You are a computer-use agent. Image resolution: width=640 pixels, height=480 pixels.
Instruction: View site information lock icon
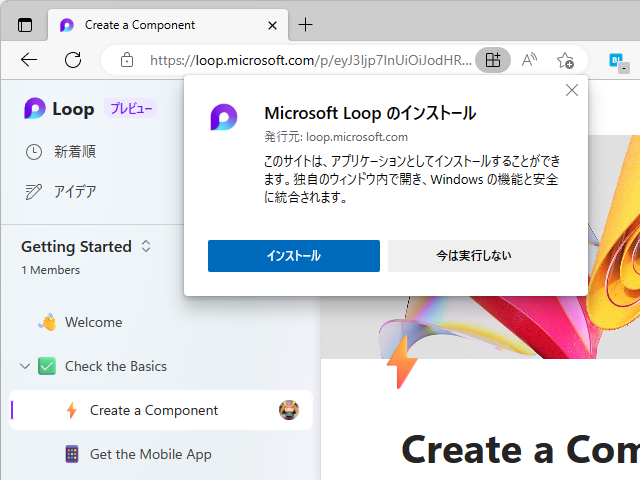click(127, 60)
